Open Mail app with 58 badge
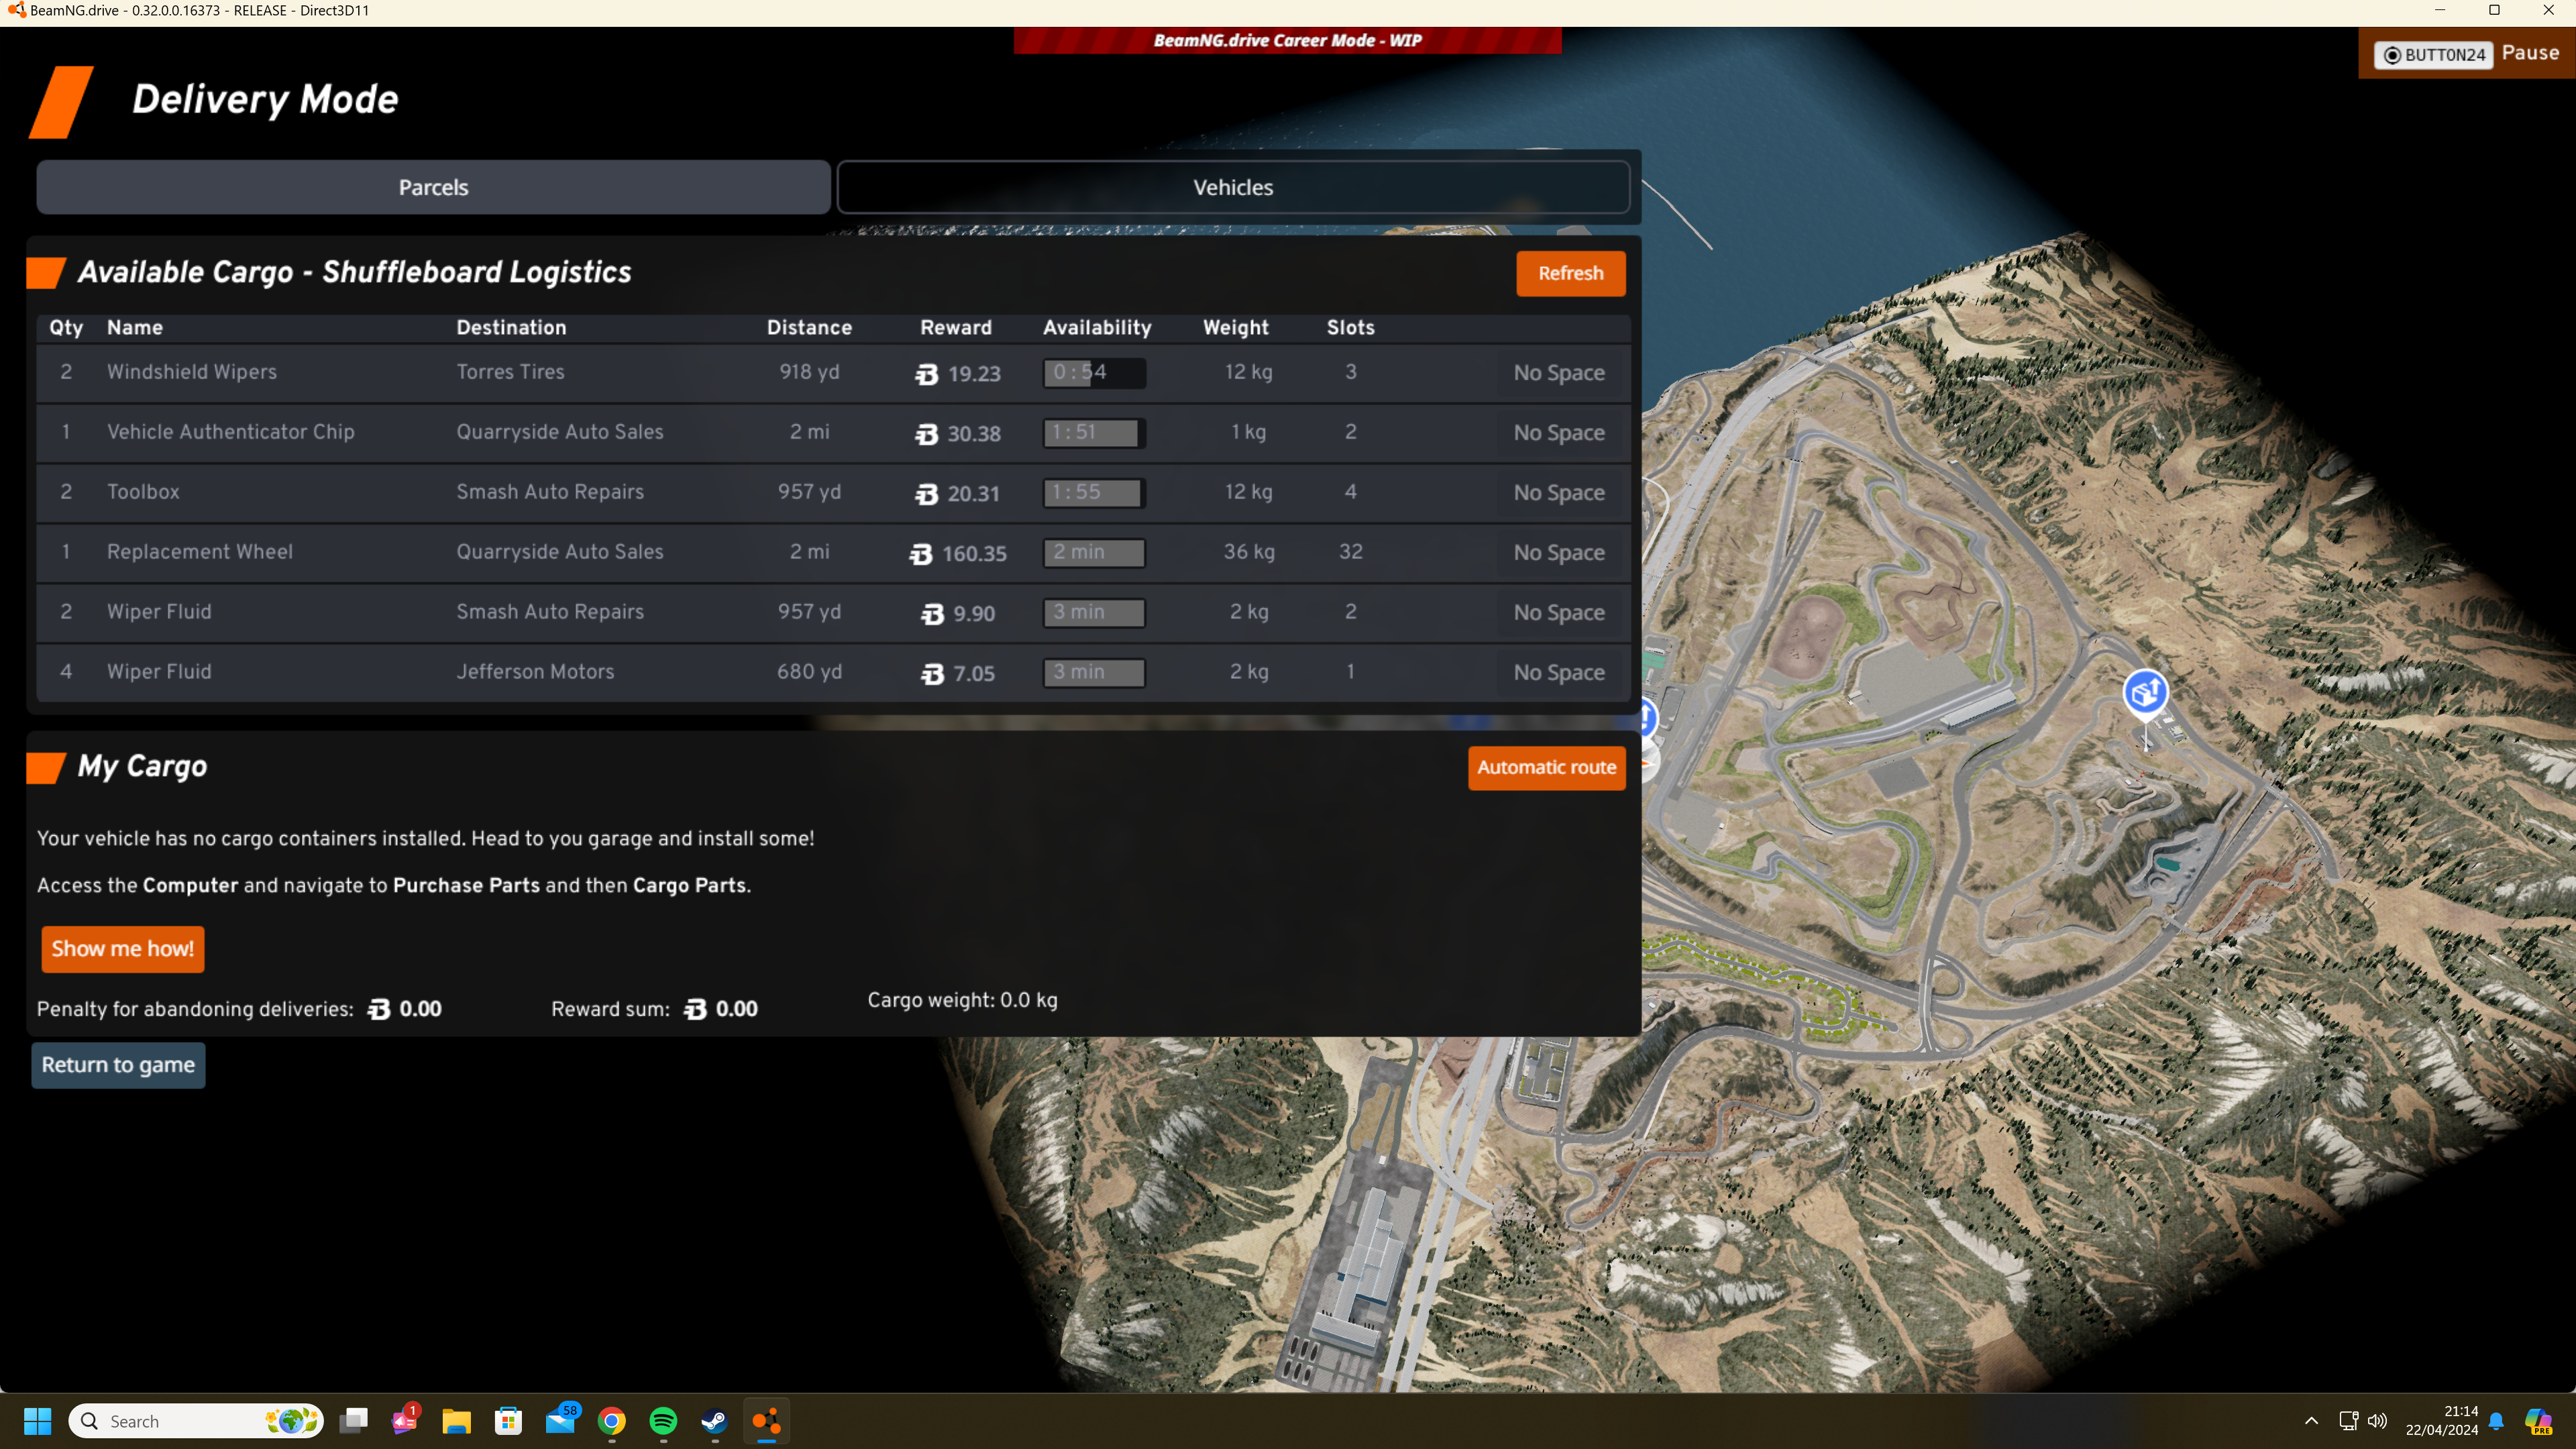2576x1449 pixels. point(561,1421)
